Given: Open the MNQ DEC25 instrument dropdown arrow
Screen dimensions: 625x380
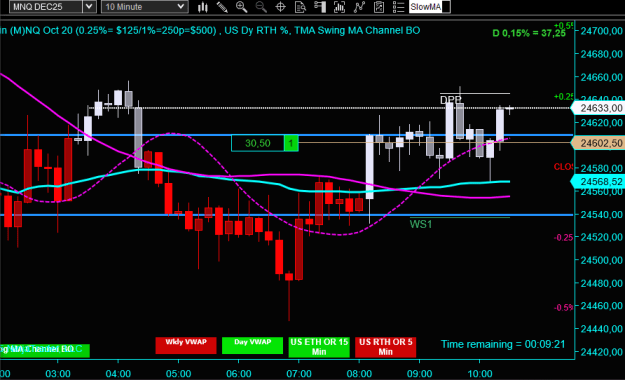Looking at the screenshot, I should pyautogui.click(x=89, y=7).
